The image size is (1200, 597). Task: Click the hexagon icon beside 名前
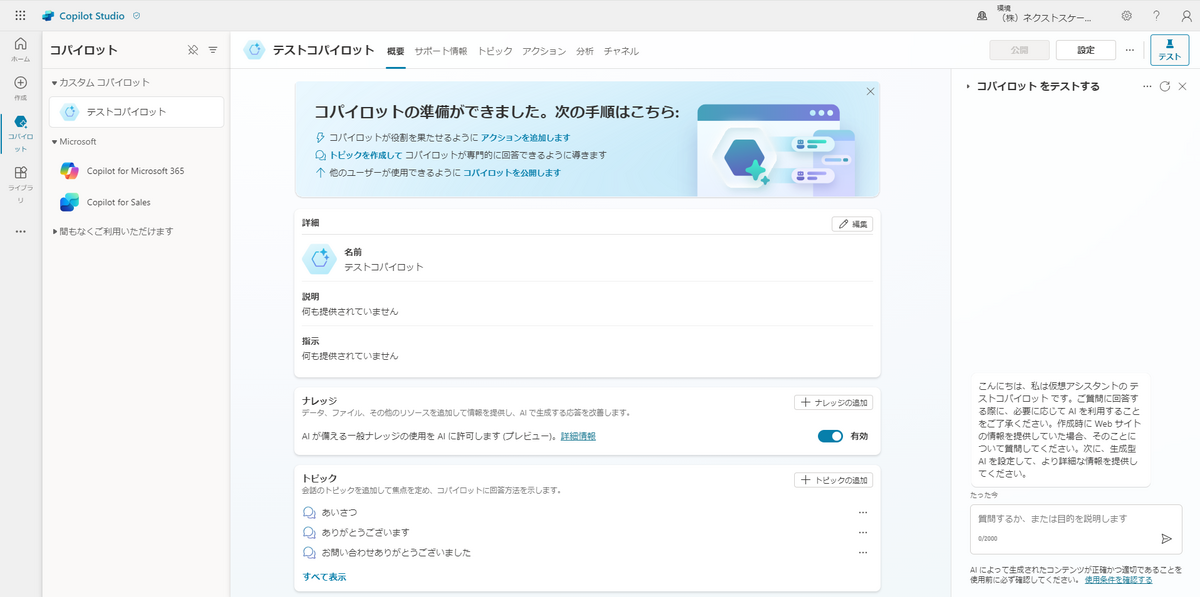coord(319,259)
